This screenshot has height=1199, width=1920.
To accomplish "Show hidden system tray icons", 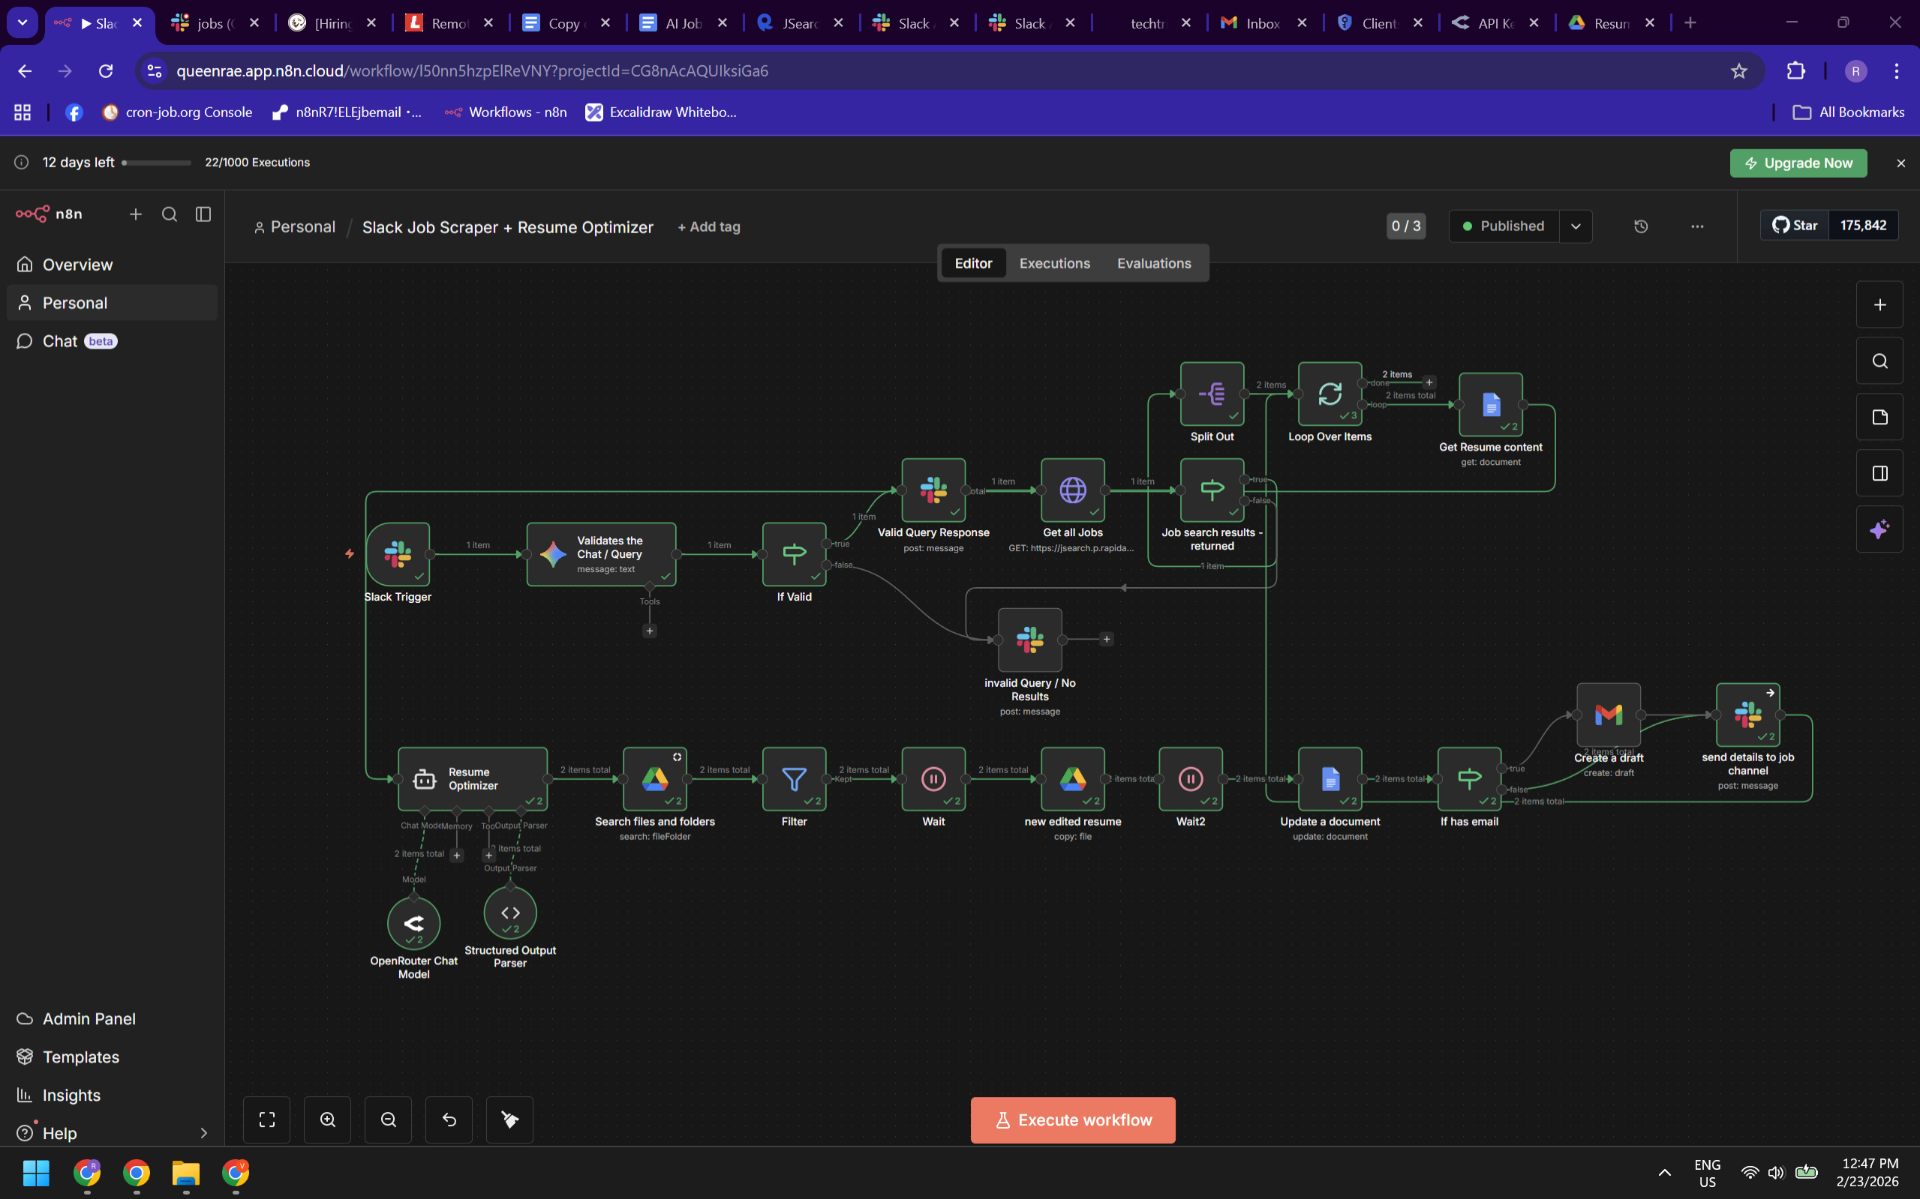I will (x=1664, y=1173).
